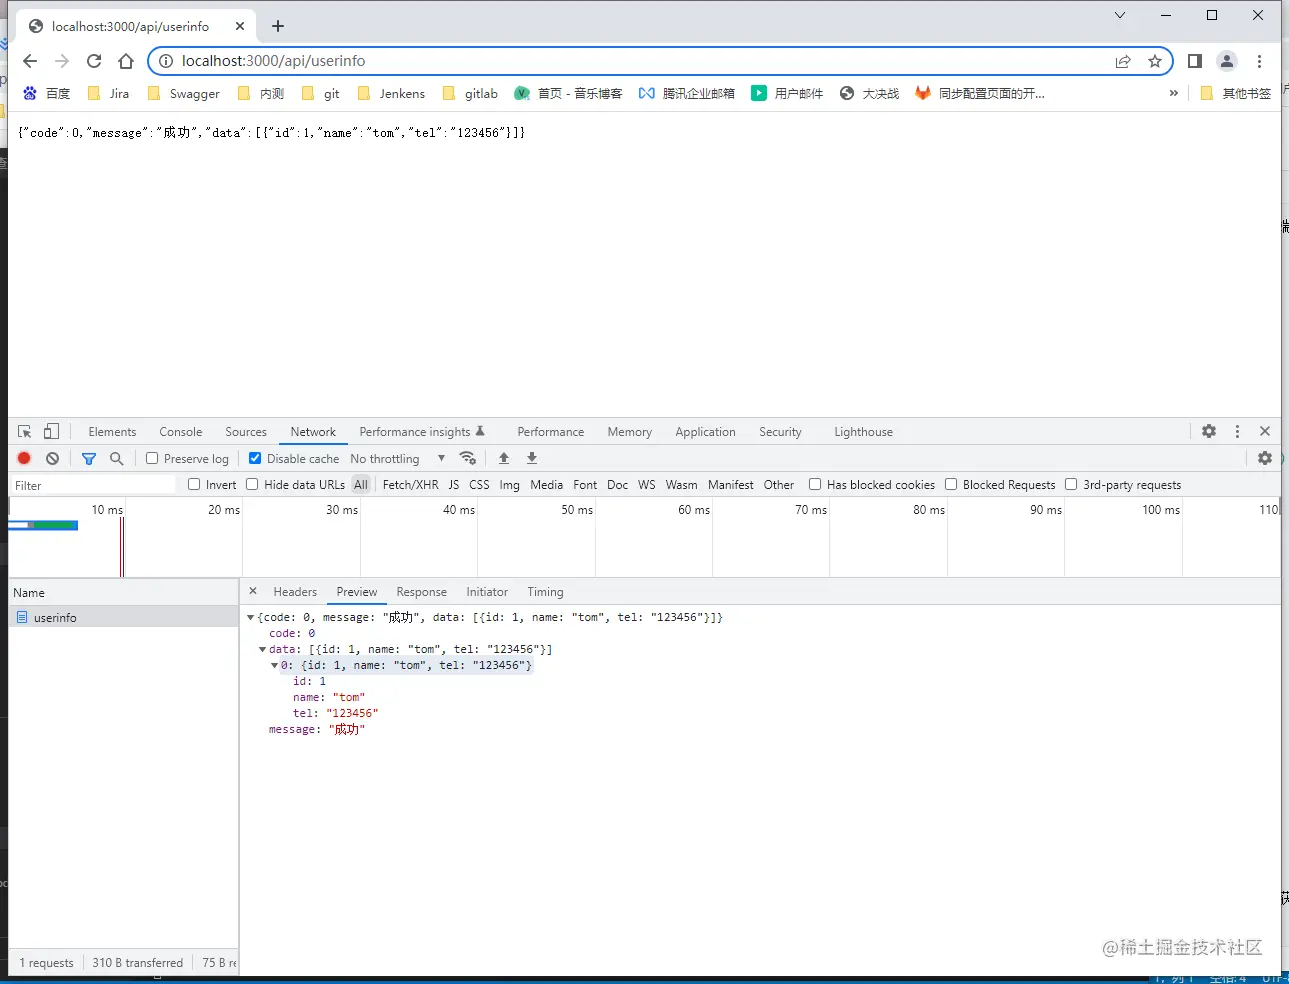
Task: Open the browser home page
Action: click(126, 61)
